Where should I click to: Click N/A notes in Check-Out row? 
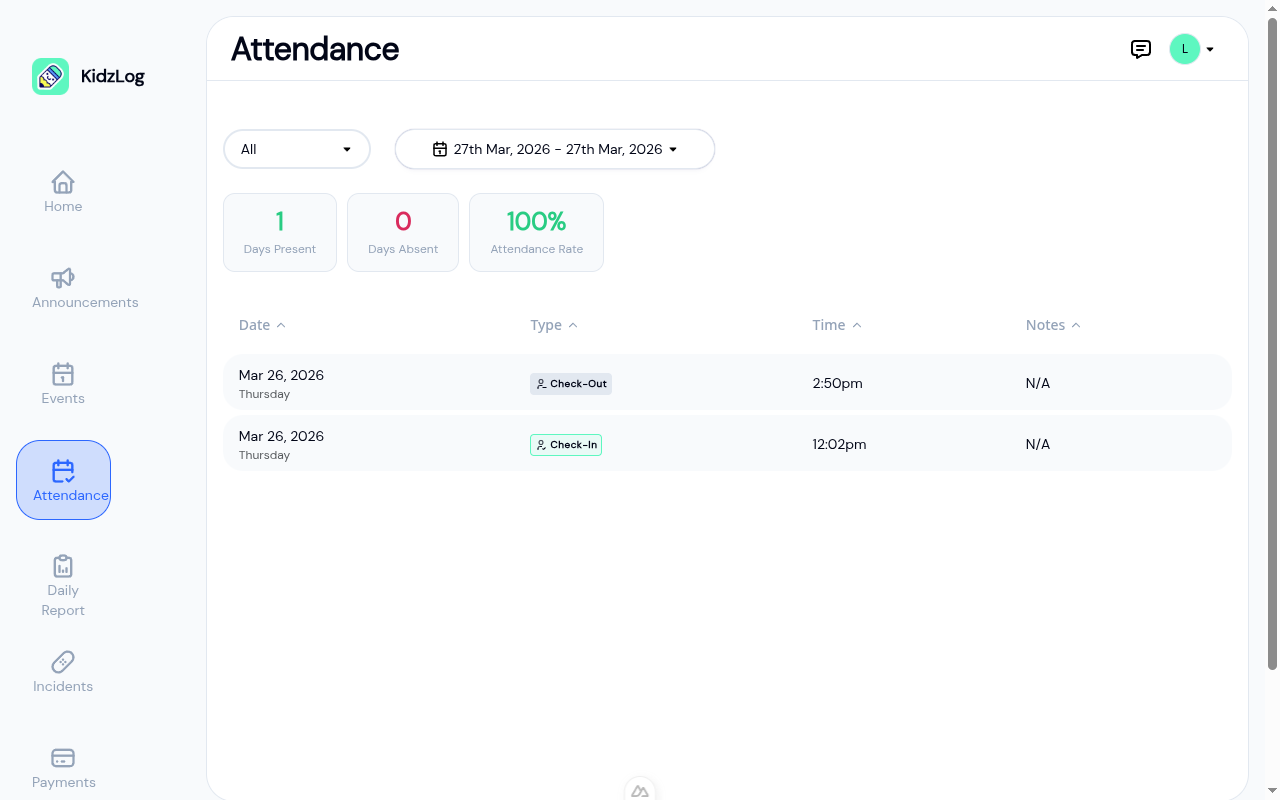click(x=1038, y=383)
